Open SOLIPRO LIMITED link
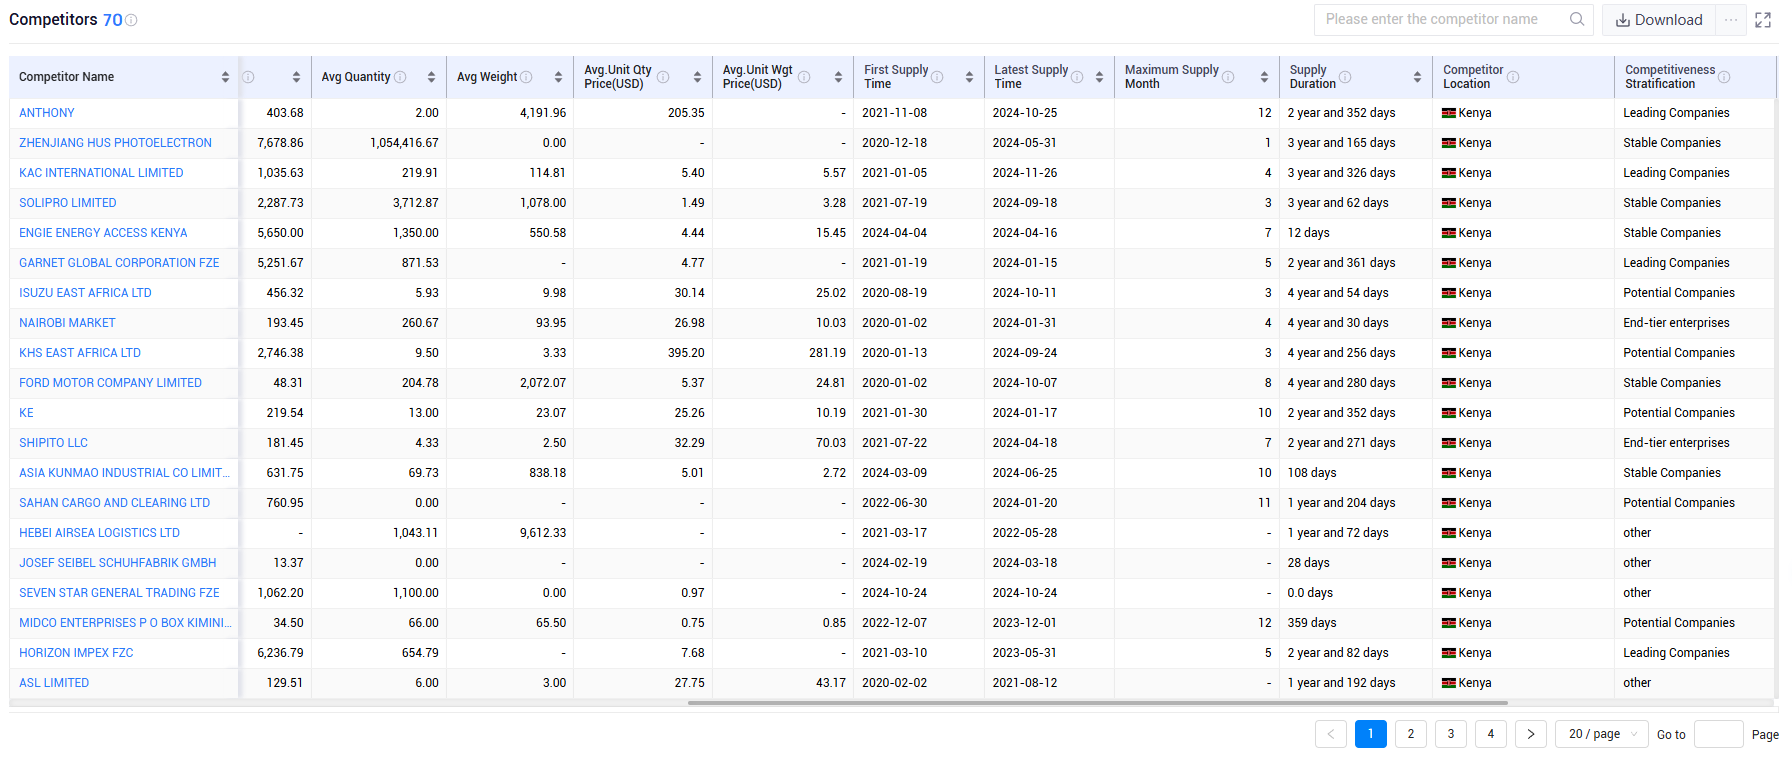1792x757 pixels. click(x=68, y=203)
